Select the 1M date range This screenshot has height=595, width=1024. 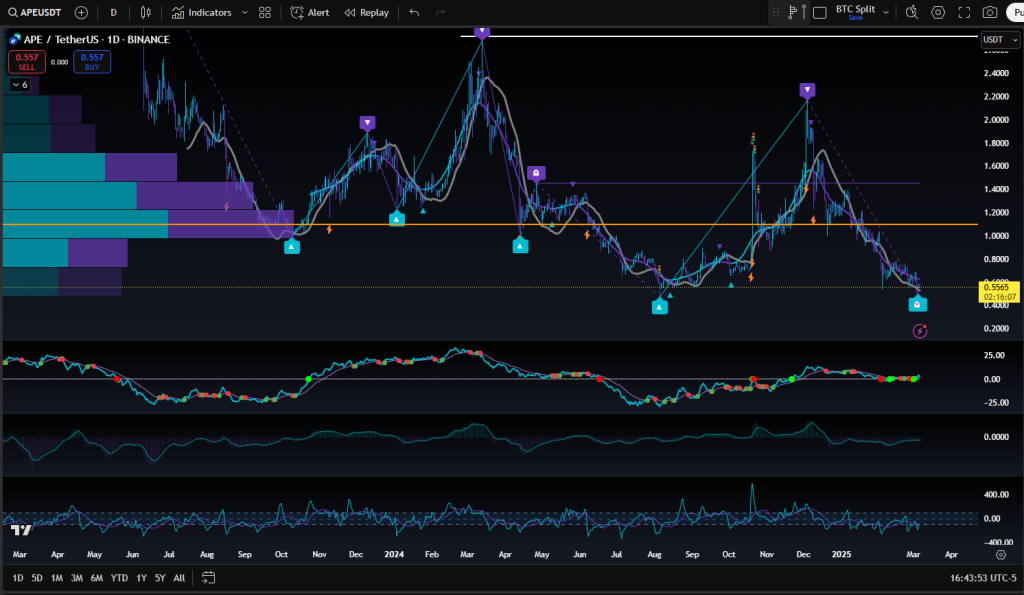click(57, 578)
